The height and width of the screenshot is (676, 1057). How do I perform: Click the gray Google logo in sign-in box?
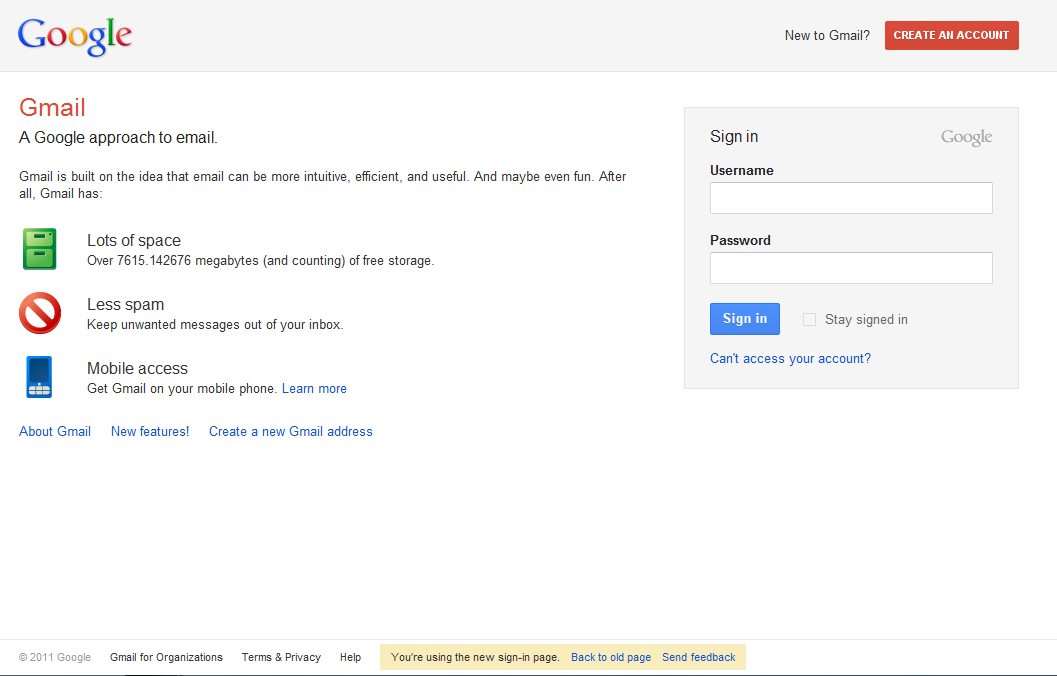pos(967,137)
